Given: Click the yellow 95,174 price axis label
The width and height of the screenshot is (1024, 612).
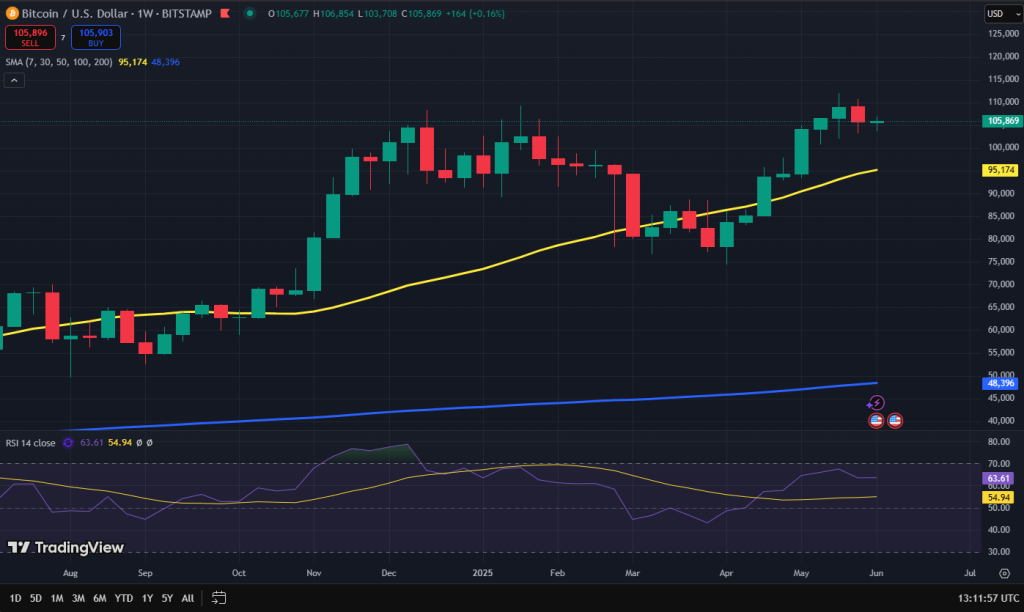Looking at the screenshot, I should [x=1000, y=170].
